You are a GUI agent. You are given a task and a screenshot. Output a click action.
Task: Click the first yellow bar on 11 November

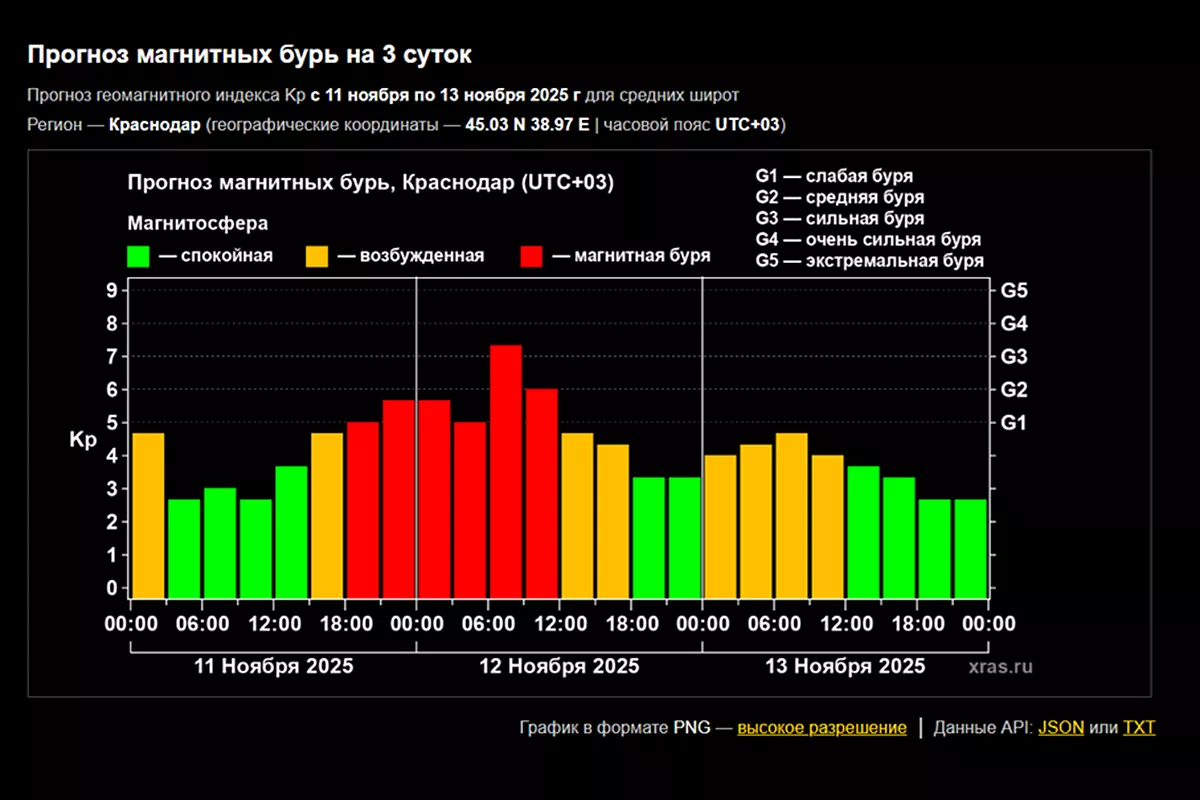pos(148,514)
